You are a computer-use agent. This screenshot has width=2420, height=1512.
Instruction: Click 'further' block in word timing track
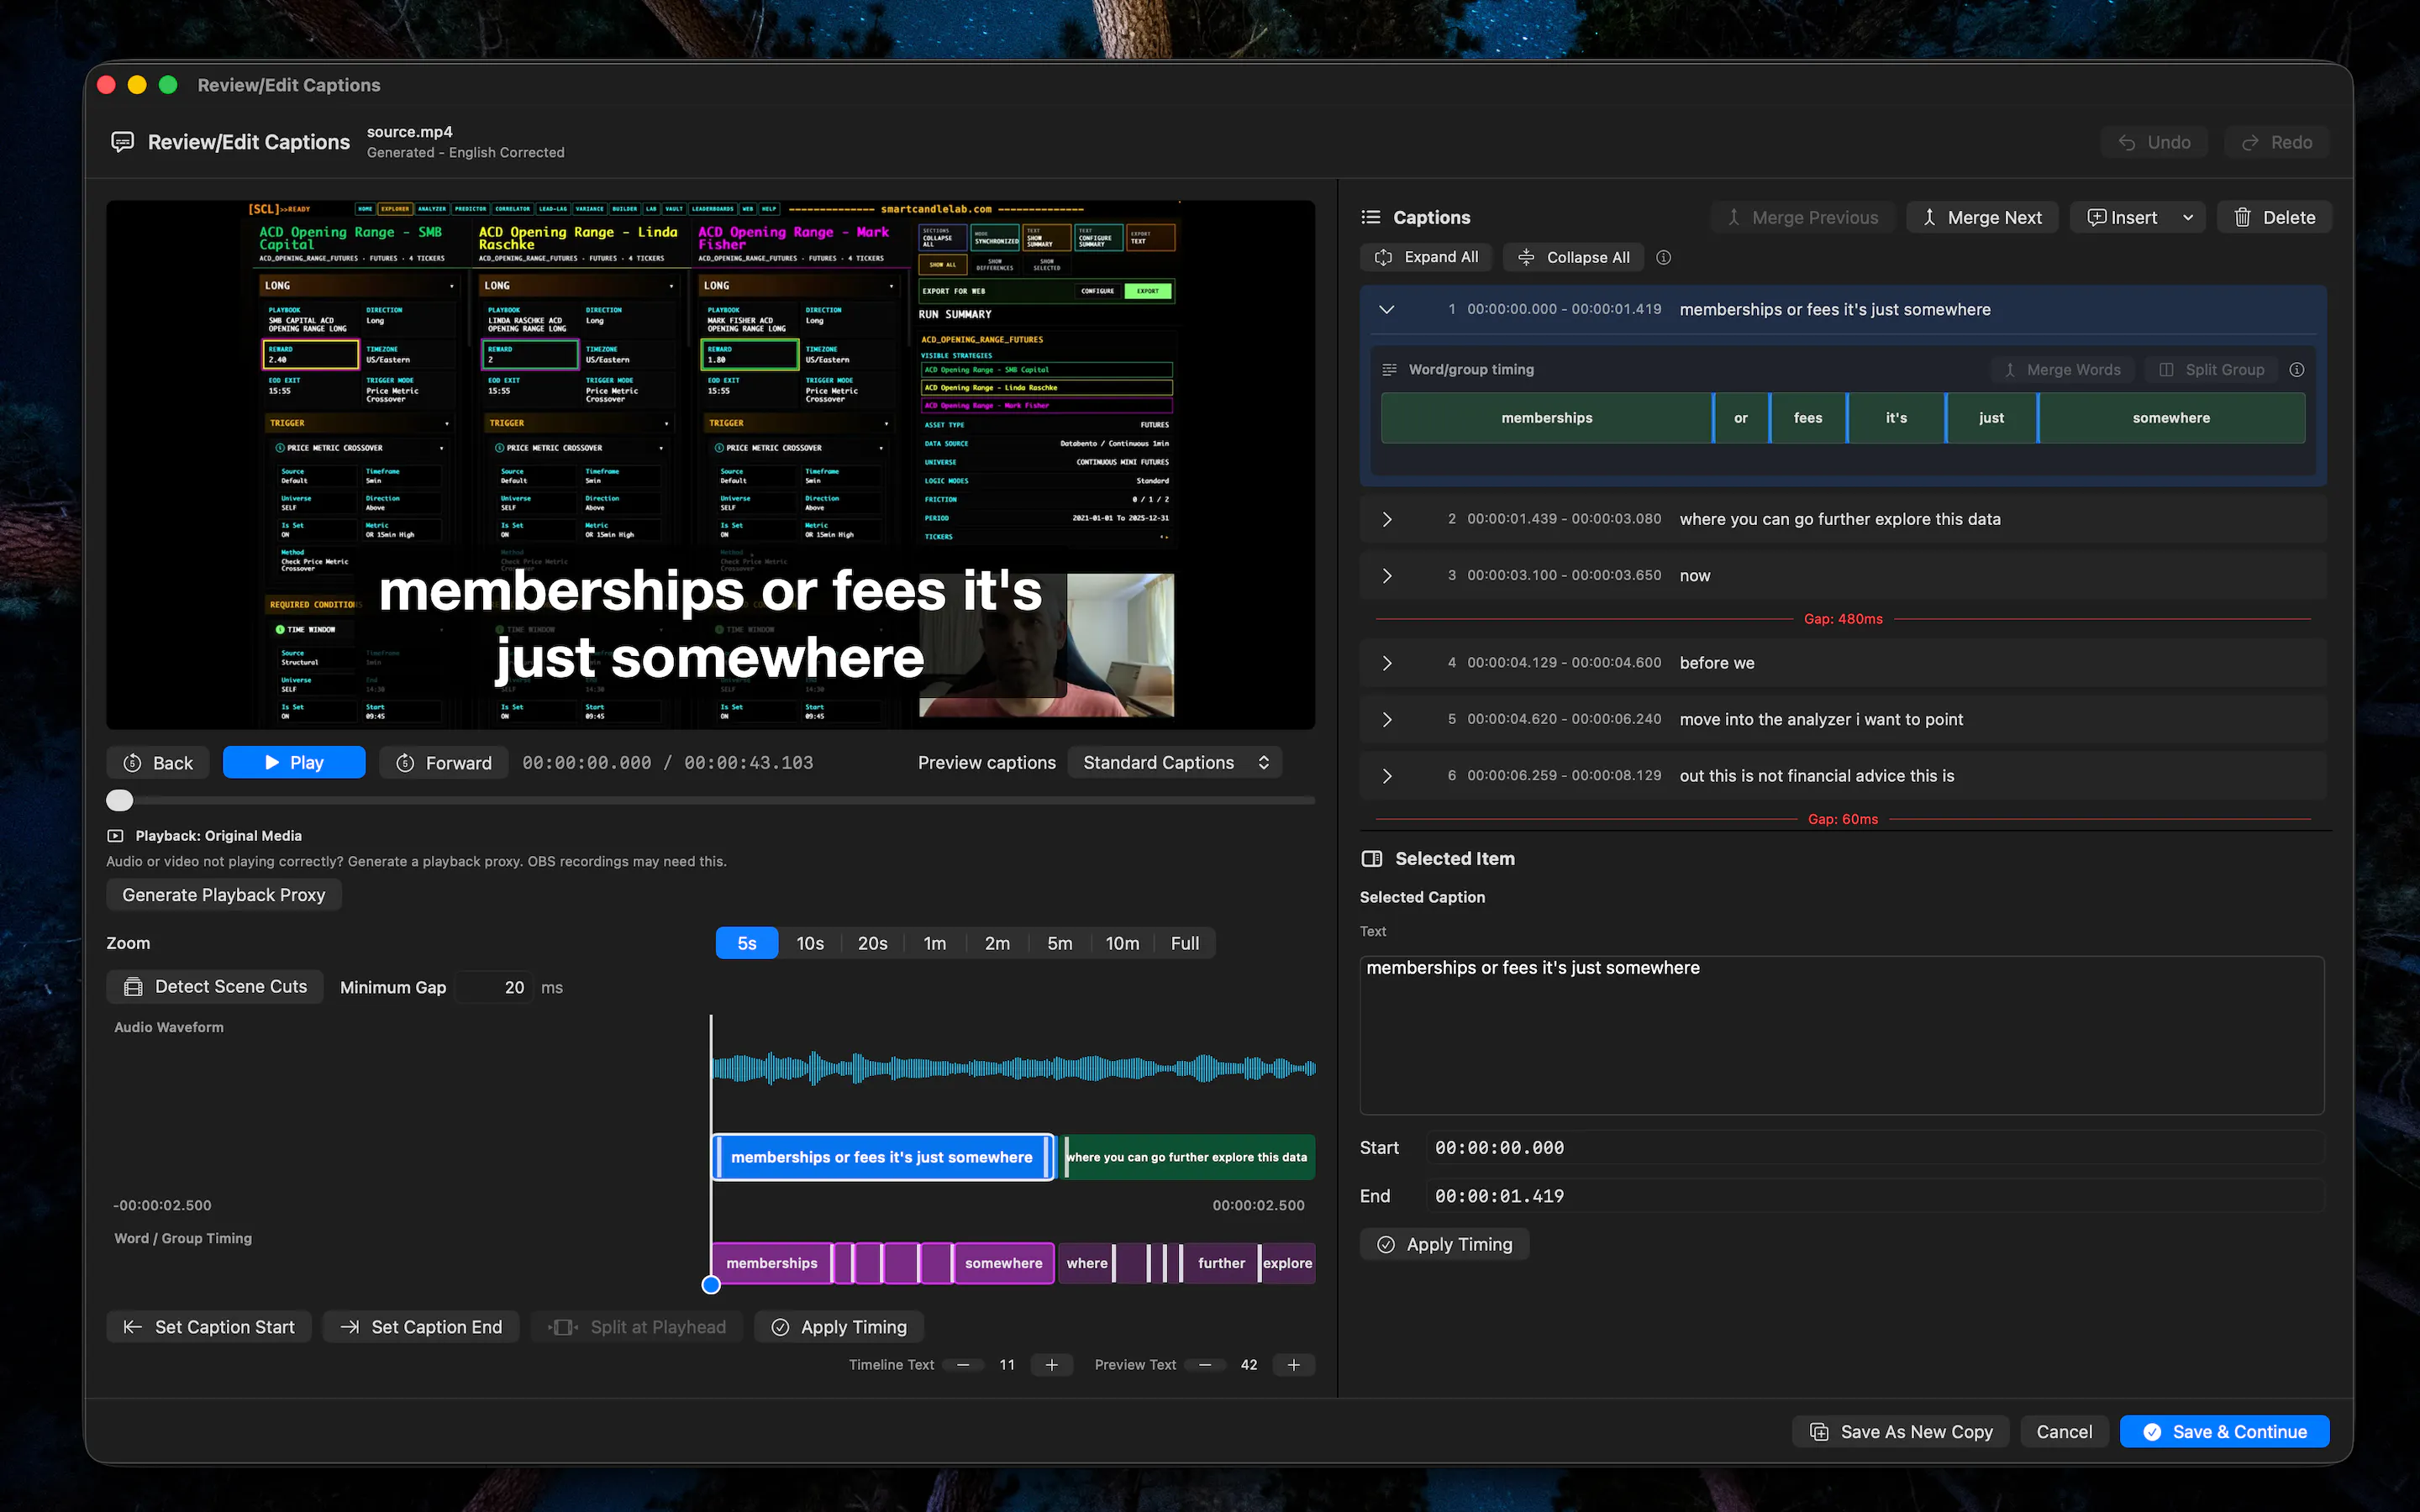(x=1221, y=1263)
